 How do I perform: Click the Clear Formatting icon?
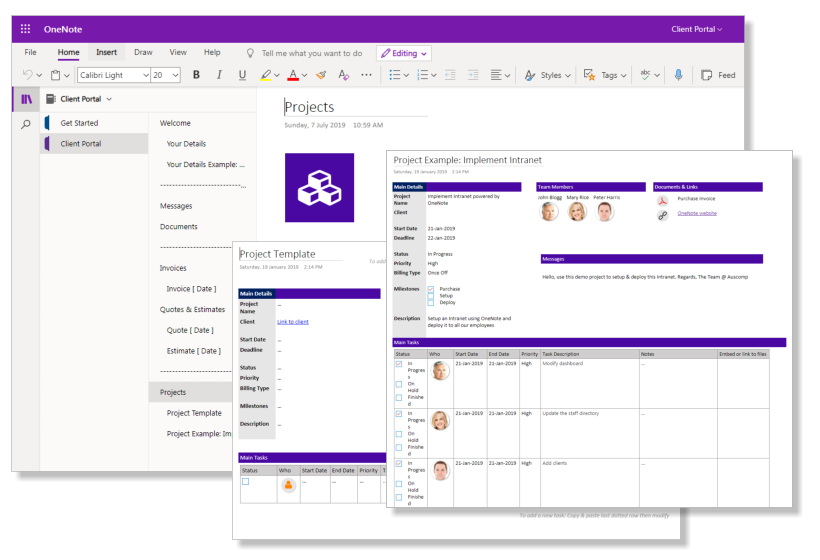pyautogui.click(x=343, y=75)
